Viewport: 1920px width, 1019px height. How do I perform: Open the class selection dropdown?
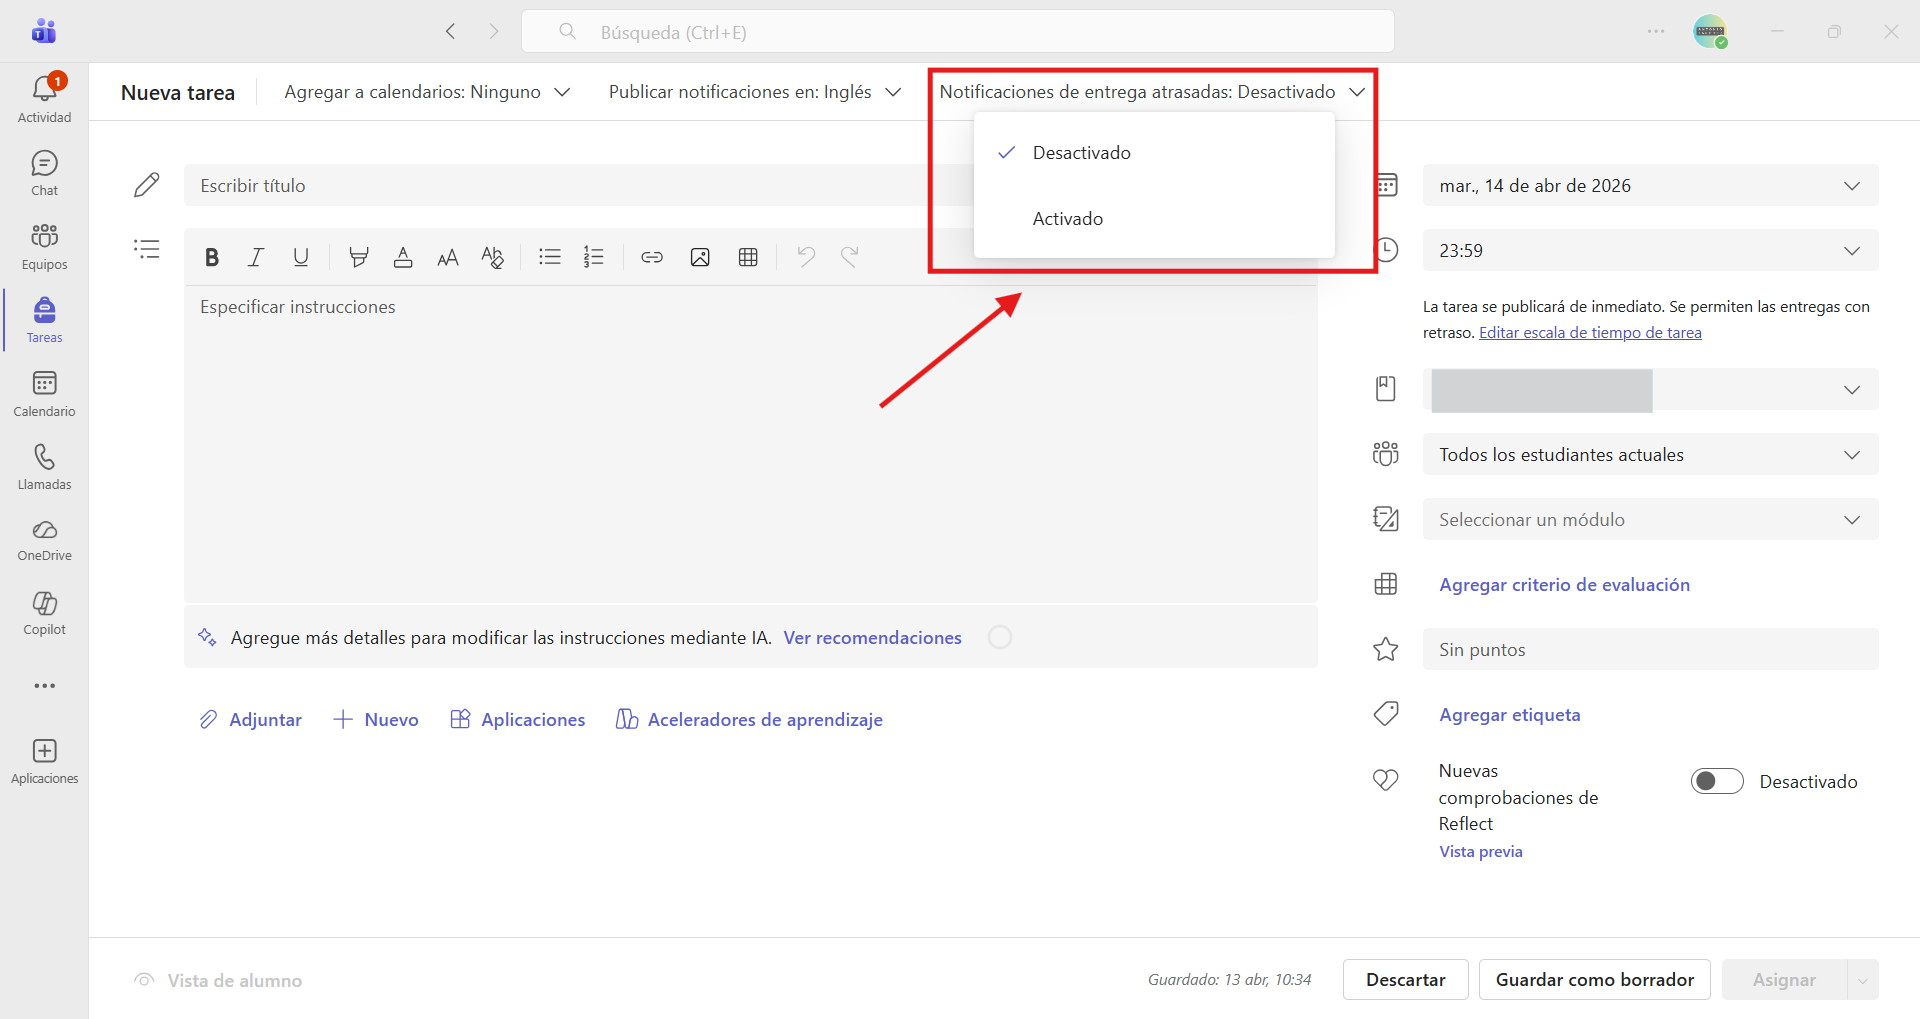(x=1650, y=389)
